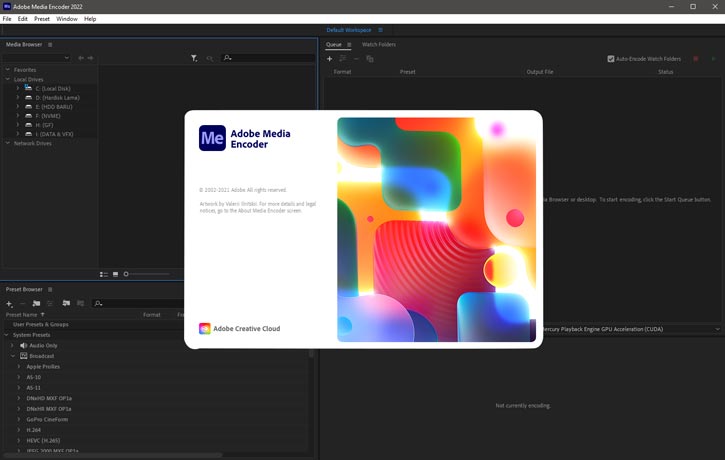
Task: Click the Media Browser back arrow
Action: coord(81,58)
